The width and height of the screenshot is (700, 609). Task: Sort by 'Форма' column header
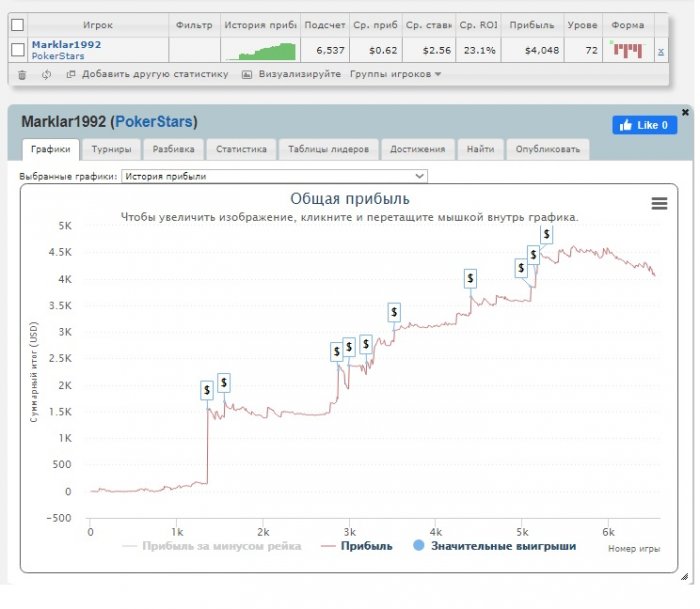click(x=628, y=25)
